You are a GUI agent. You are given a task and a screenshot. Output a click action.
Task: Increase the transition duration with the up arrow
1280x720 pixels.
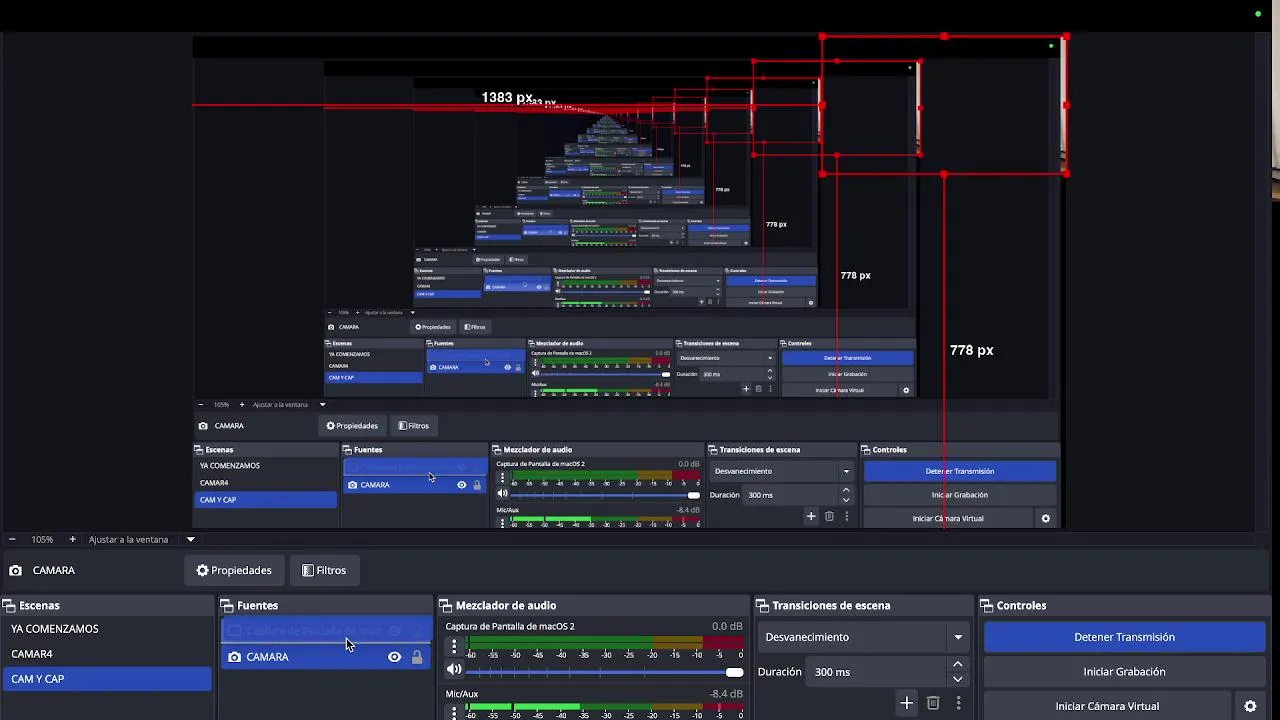click(957, 665)
